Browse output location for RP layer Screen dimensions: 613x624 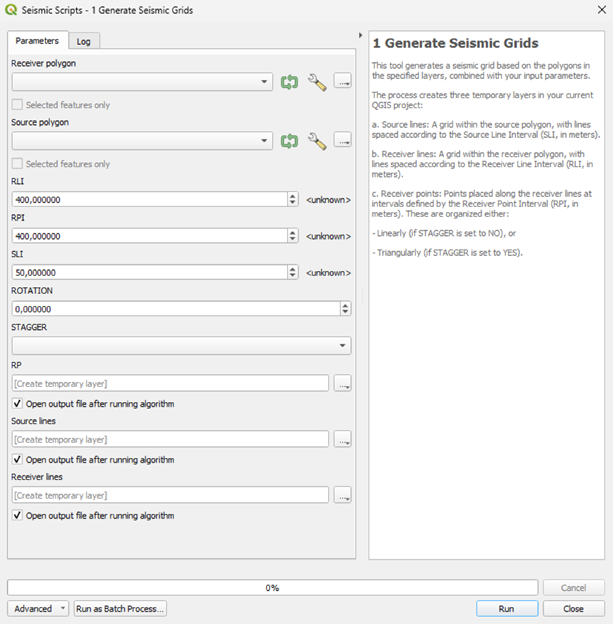[x=343, y=383]
